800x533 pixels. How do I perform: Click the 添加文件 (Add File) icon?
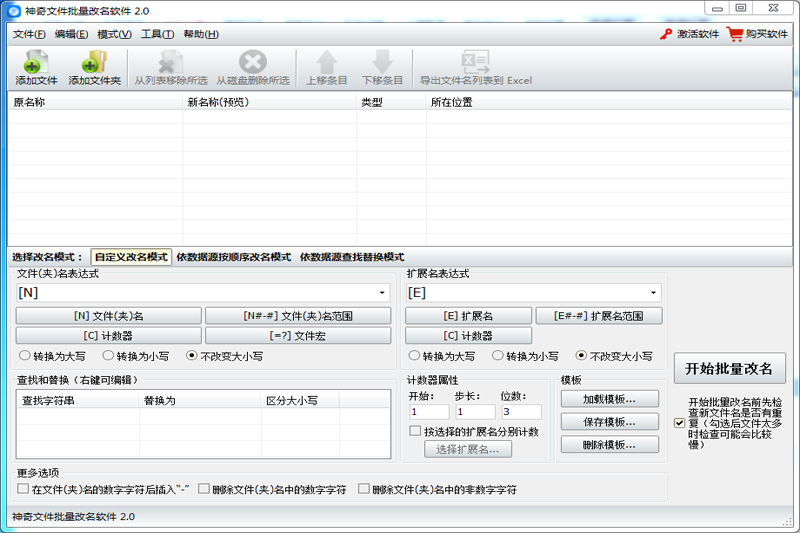click(36, 63)
